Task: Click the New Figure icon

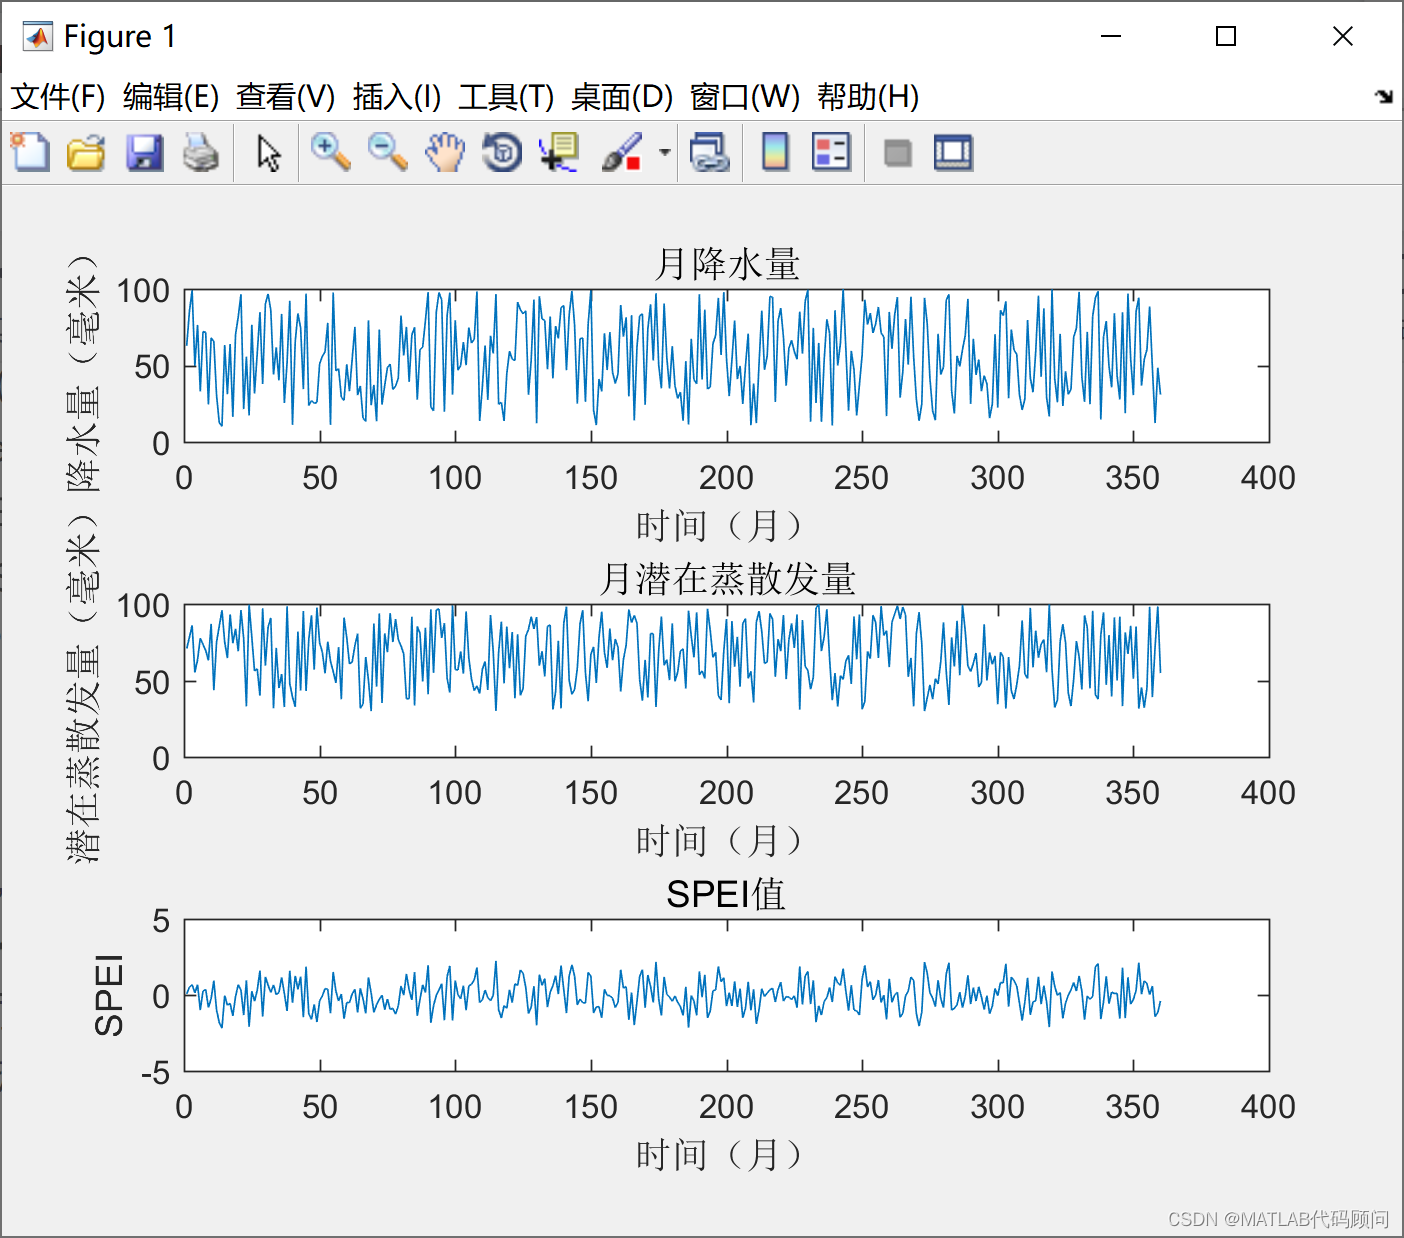Action: point(30,153)
